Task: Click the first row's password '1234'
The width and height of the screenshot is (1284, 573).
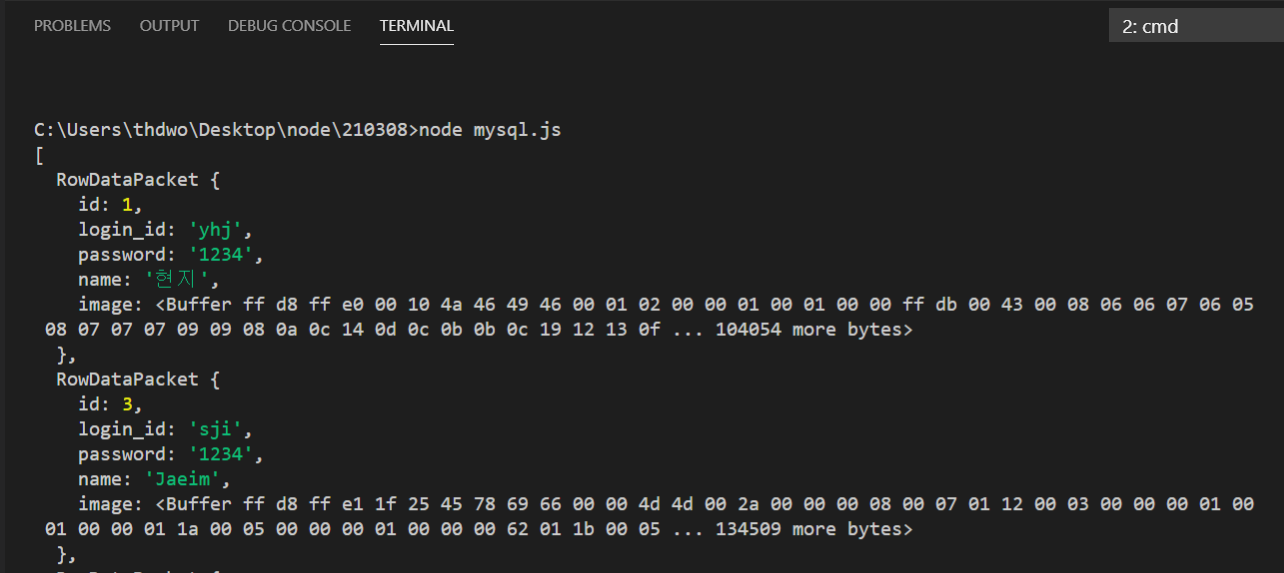Action: tap(223, 255)
